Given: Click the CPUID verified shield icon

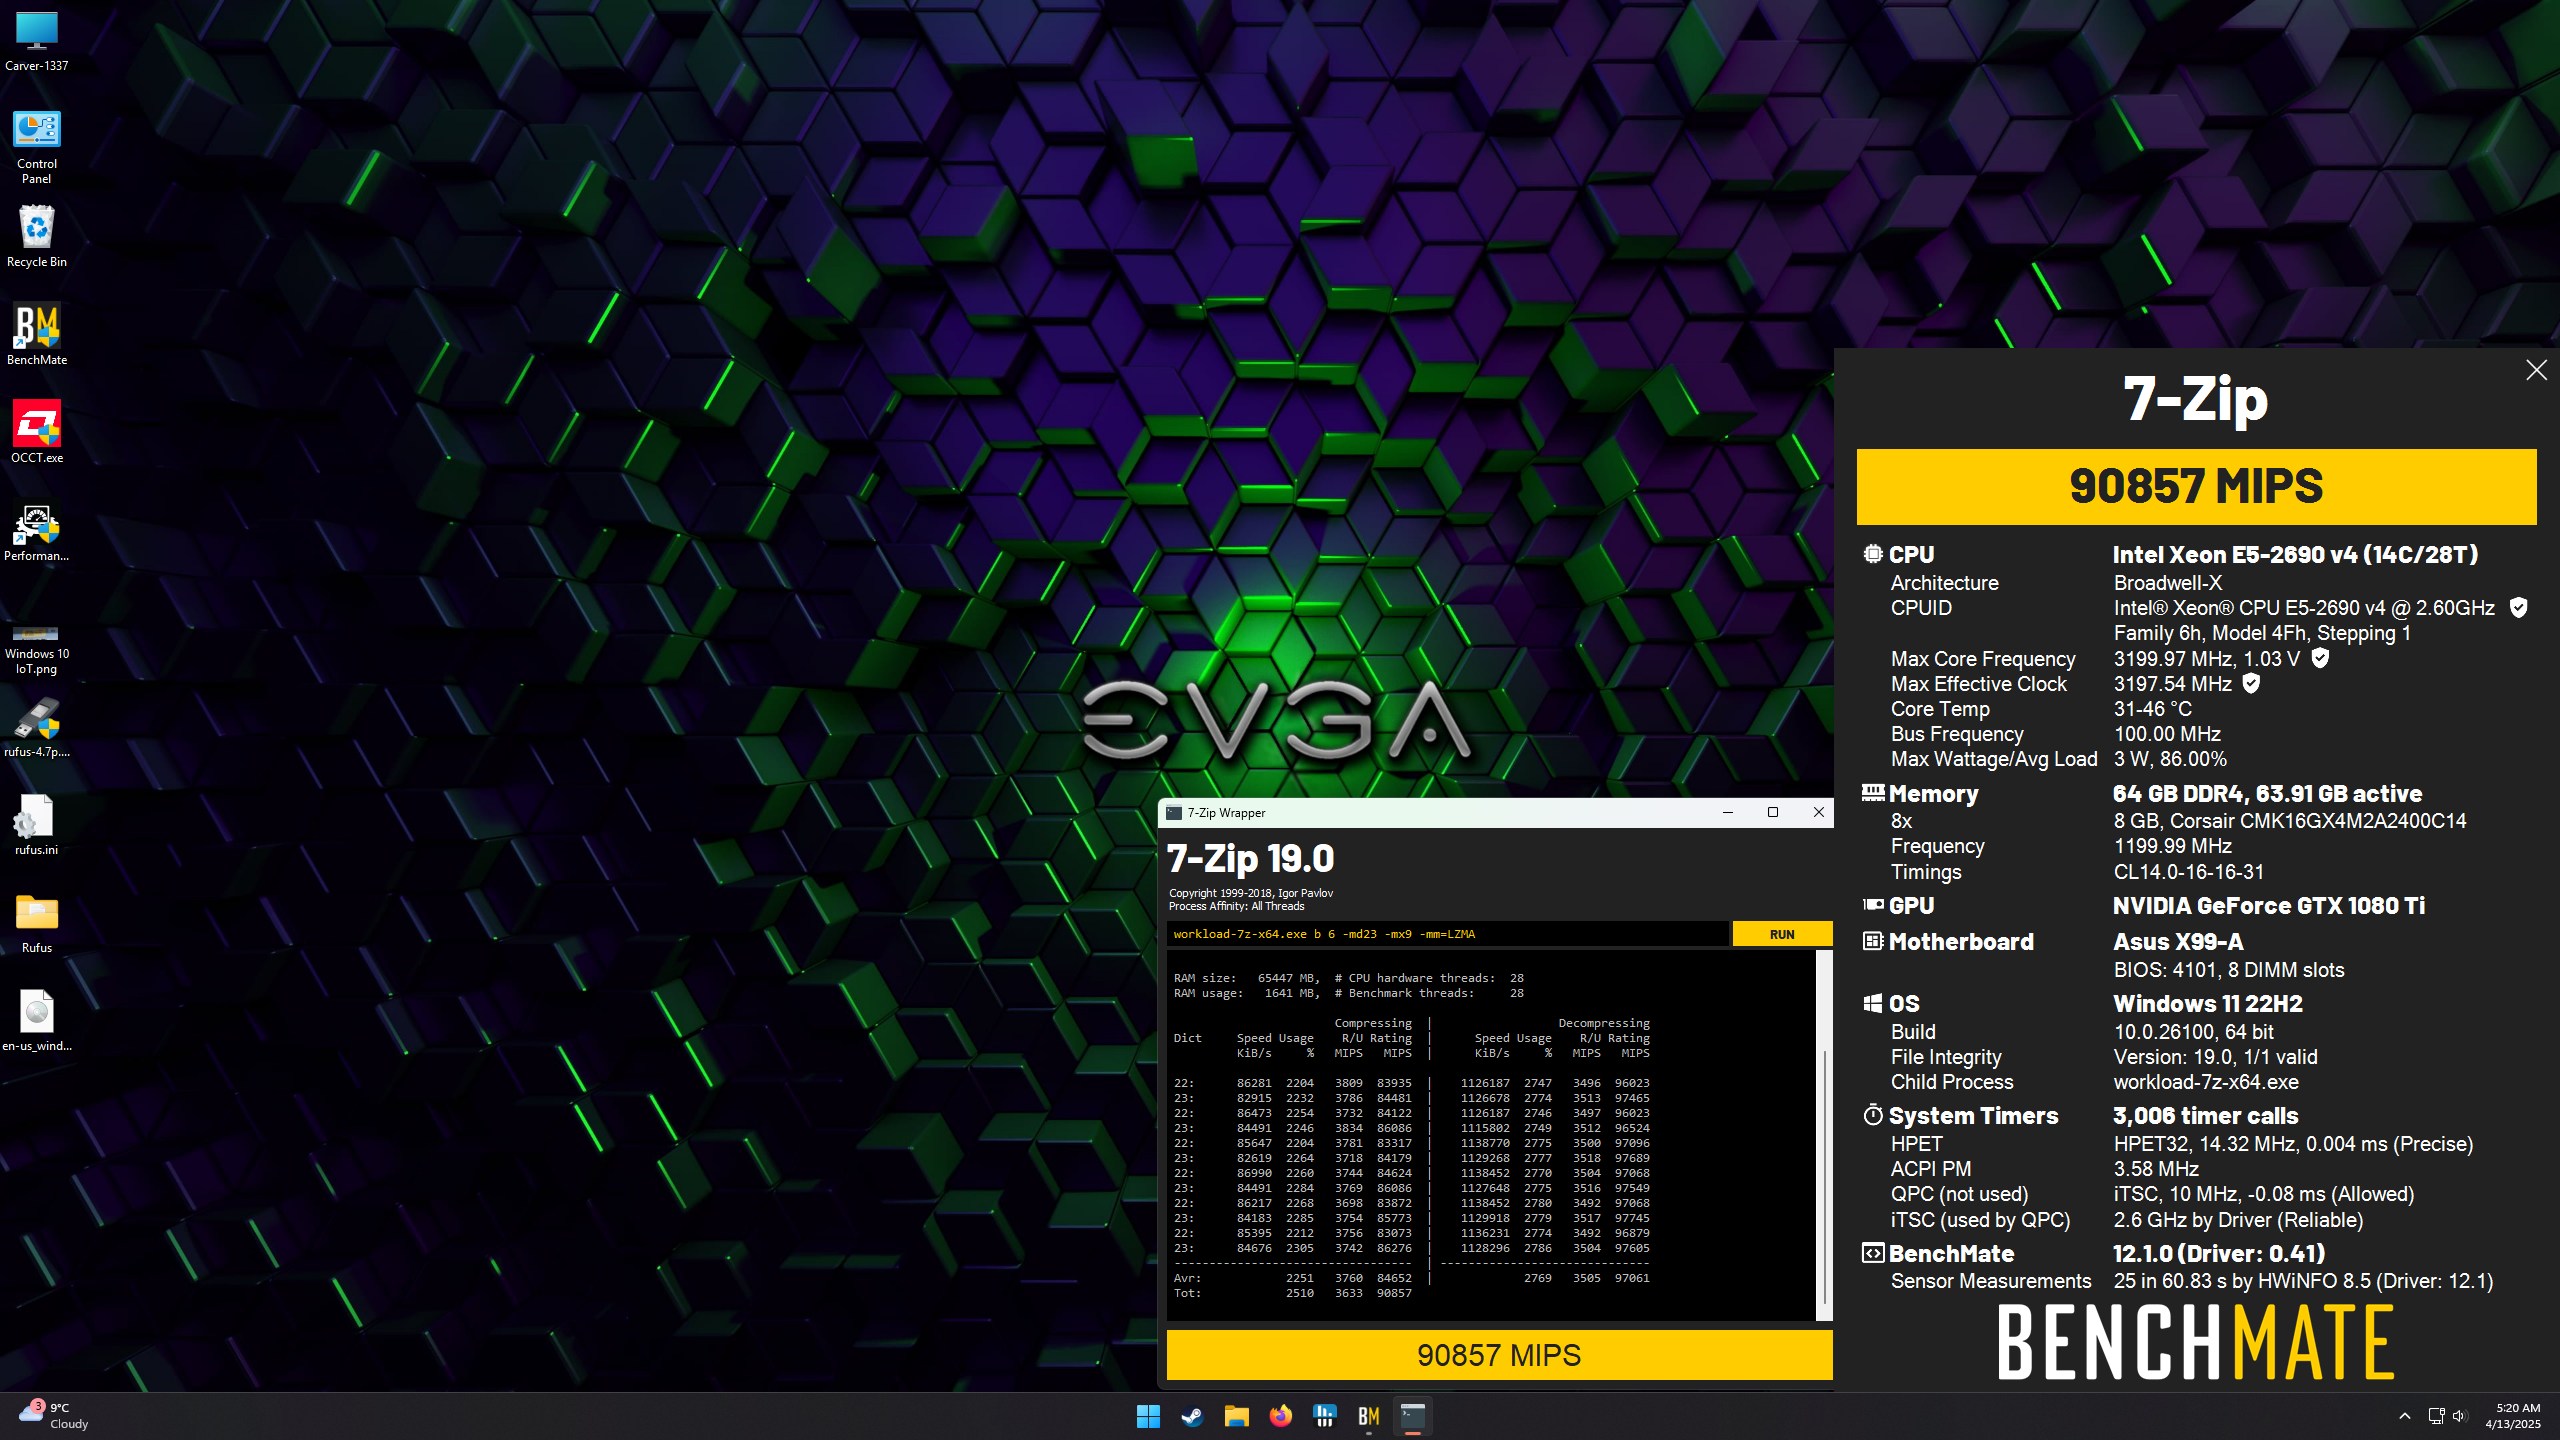Looking at the screenshot, I should click(x=2519, y=608).
